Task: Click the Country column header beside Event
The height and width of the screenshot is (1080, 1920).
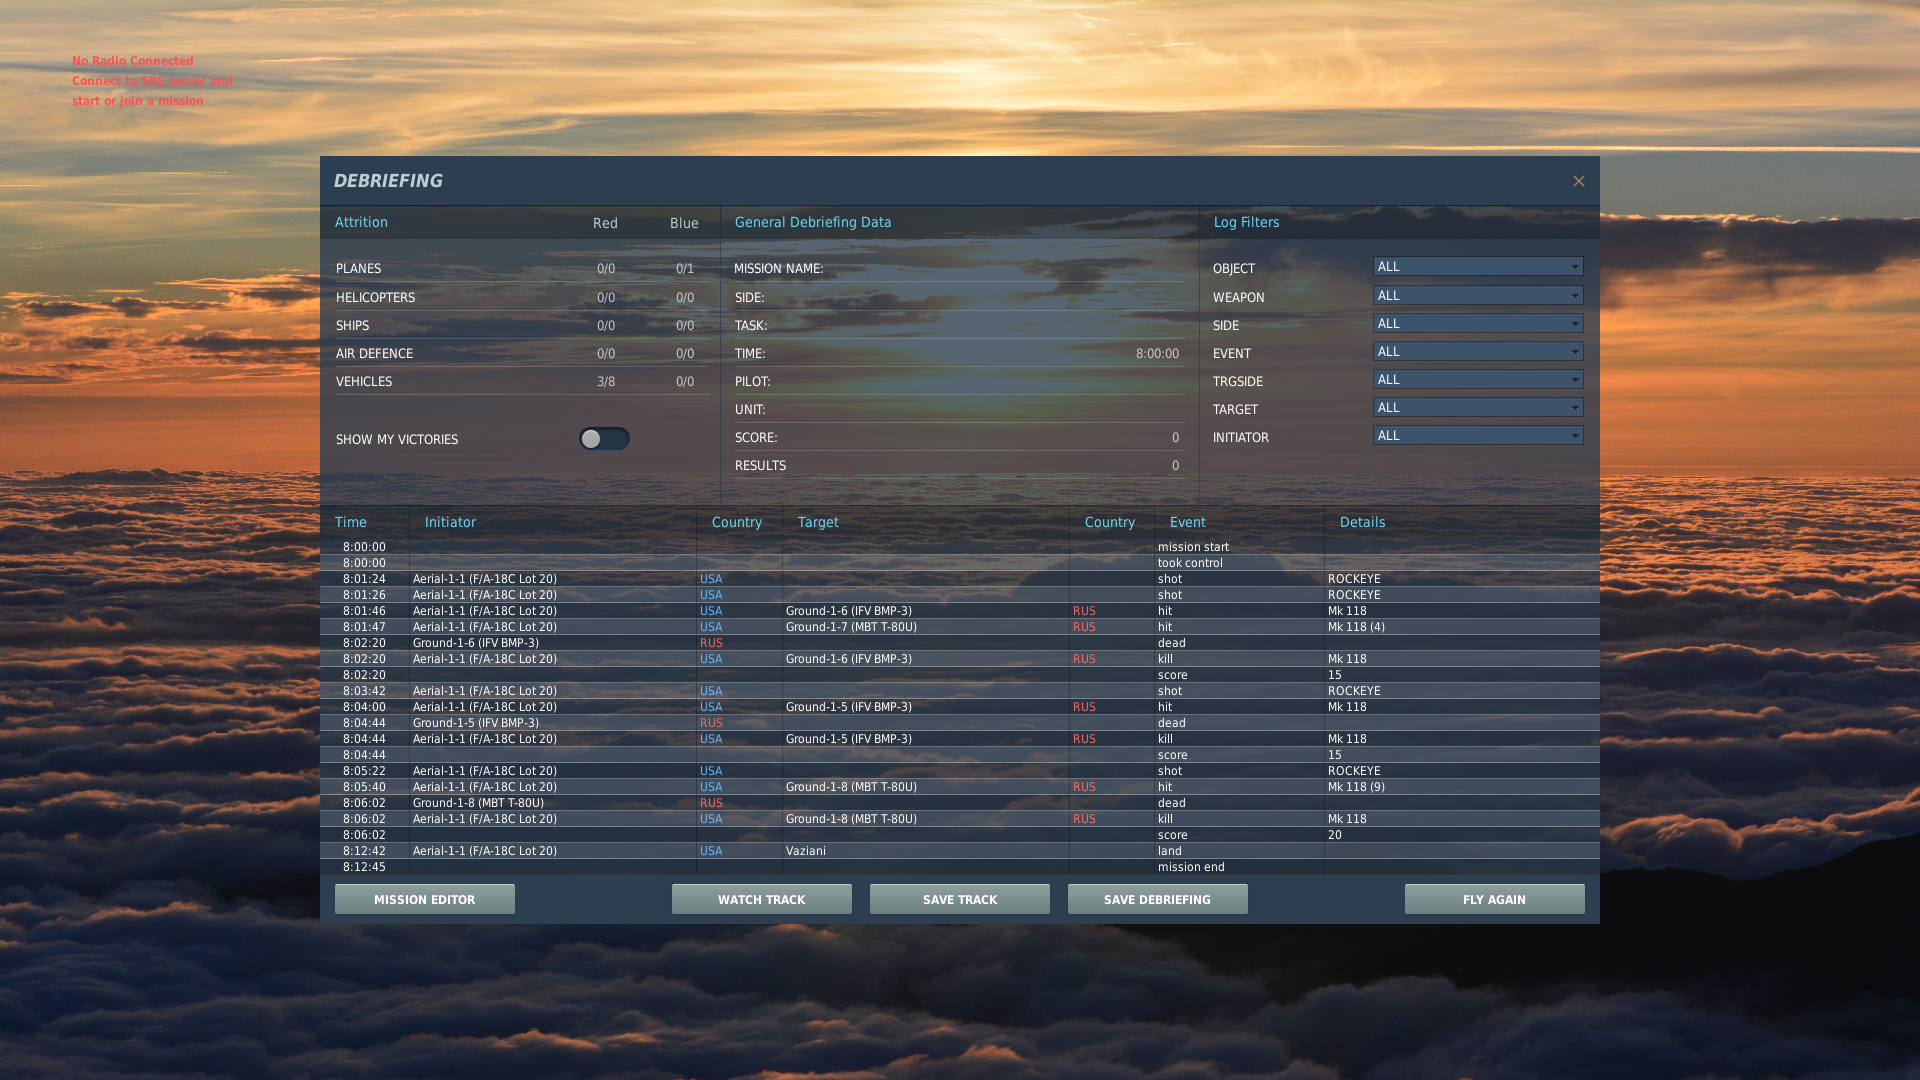Action: pos(1110,522)
